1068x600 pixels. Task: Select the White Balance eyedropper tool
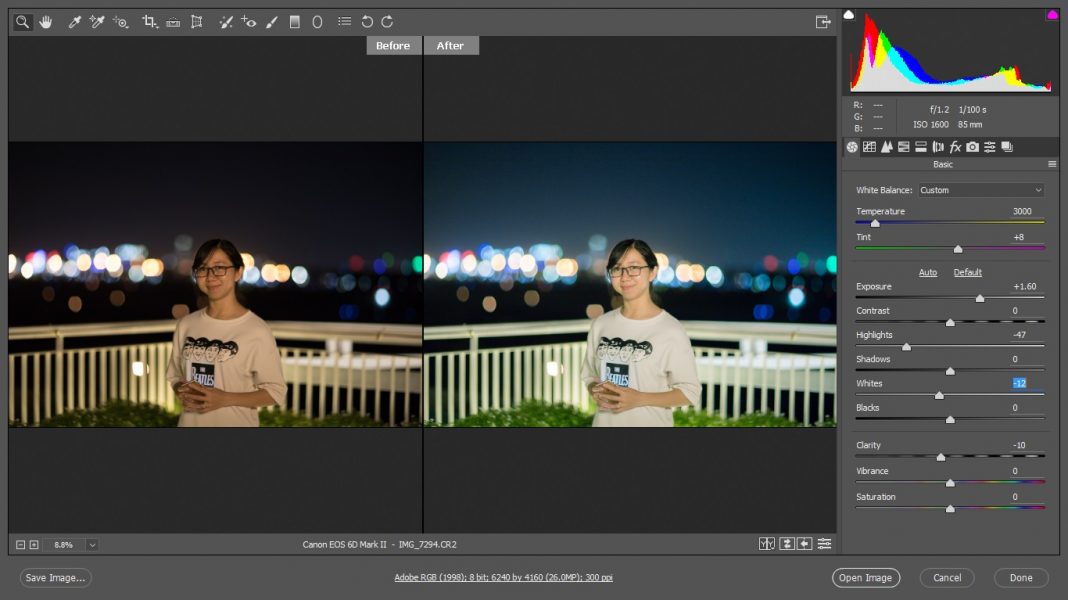[74, 22]
